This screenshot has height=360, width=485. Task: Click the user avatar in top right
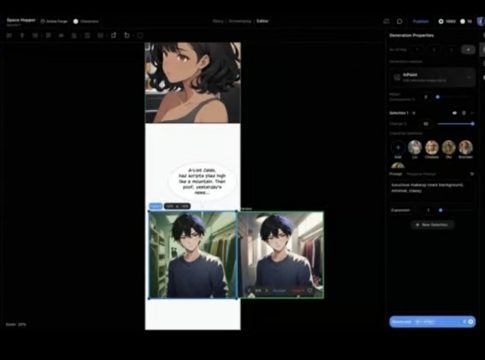[x=481, y=21]
